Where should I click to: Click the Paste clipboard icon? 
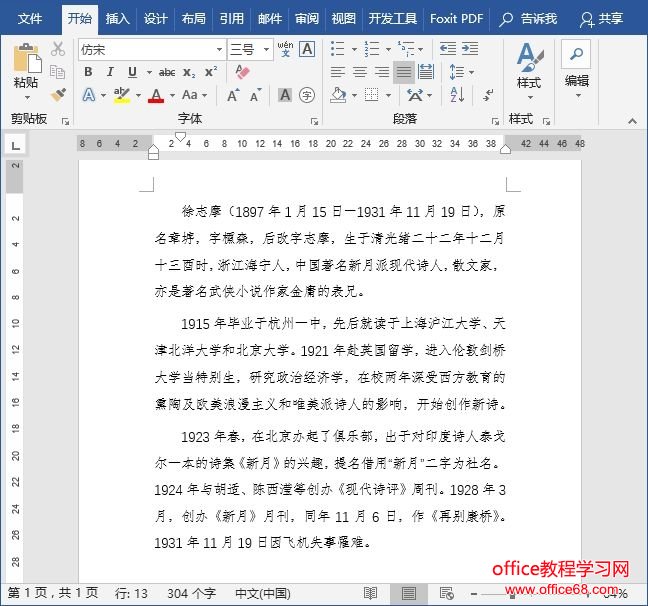27,58
